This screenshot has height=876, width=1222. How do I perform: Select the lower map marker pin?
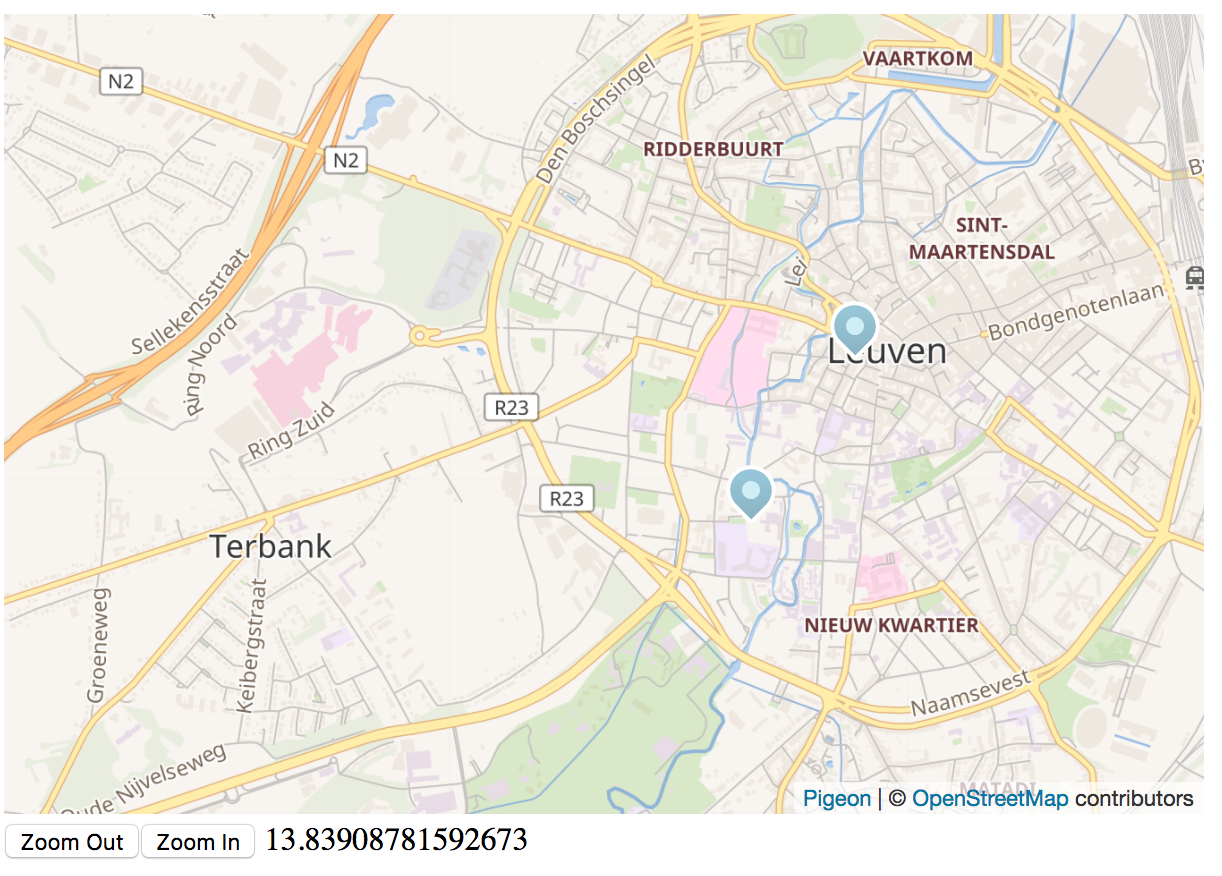(x=751, y=492)
